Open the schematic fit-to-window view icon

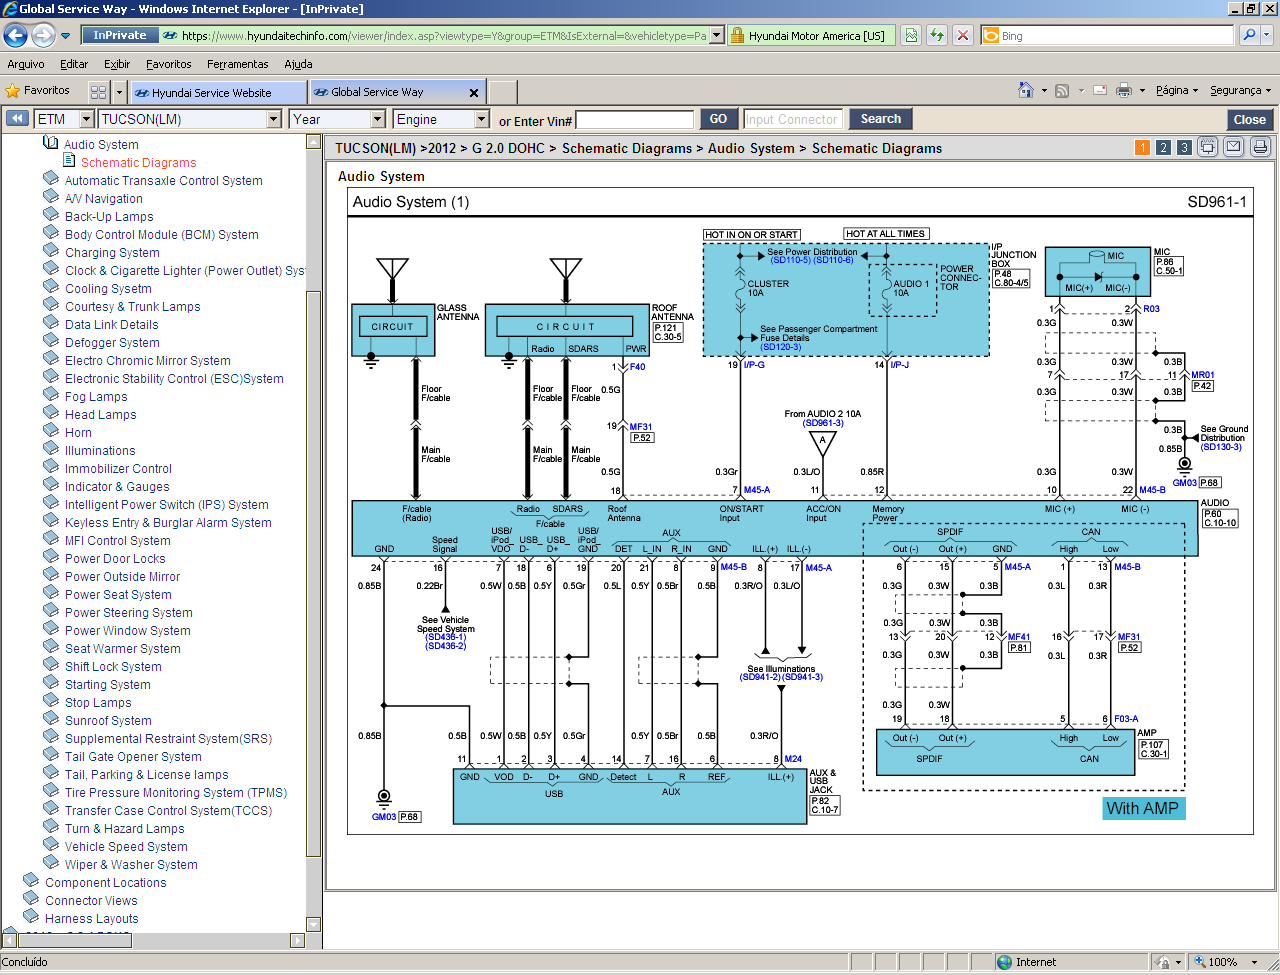coord(1206,147)
